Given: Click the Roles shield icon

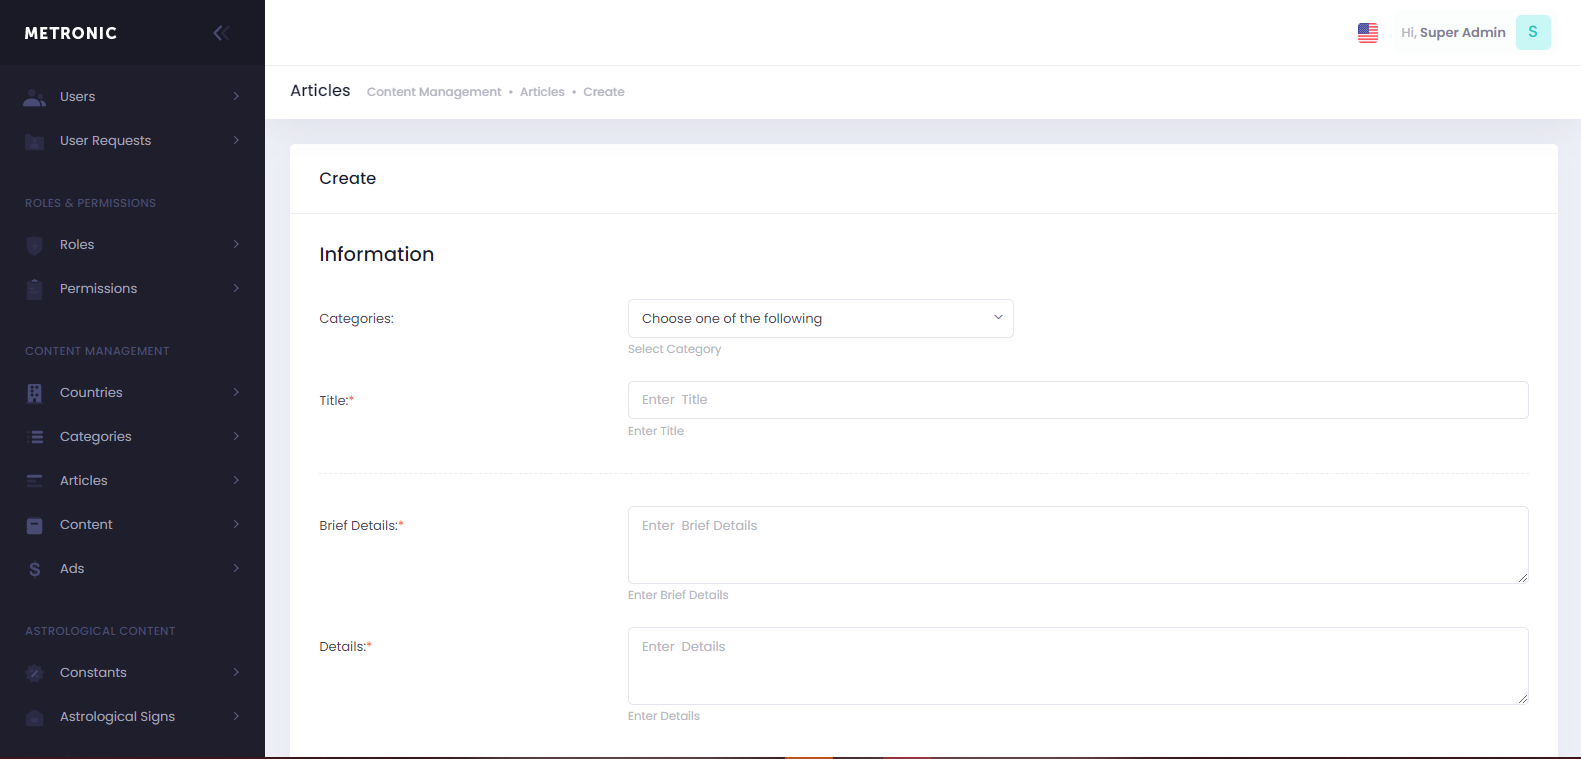Looking at the screenshot, I should point(35,245).
